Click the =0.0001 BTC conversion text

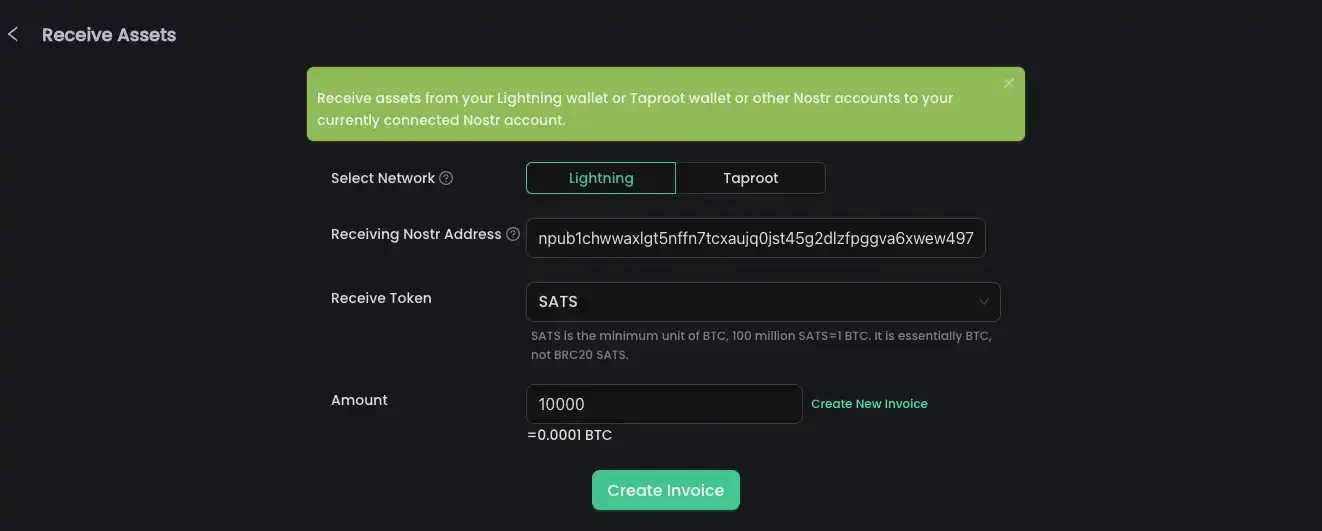569,435
